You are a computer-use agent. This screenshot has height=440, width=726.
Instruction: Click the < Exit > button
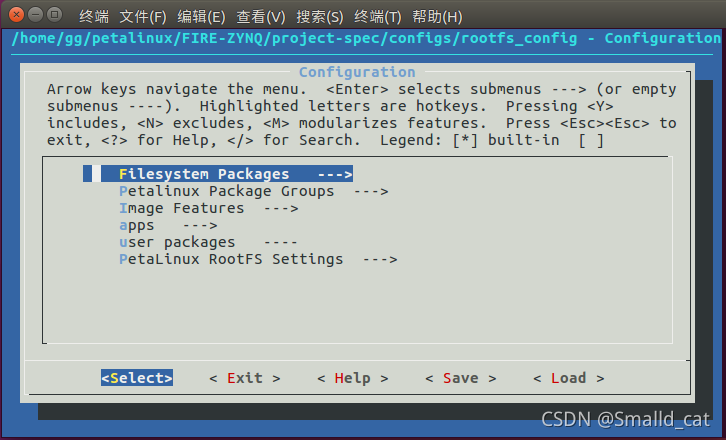pos(245,378)
